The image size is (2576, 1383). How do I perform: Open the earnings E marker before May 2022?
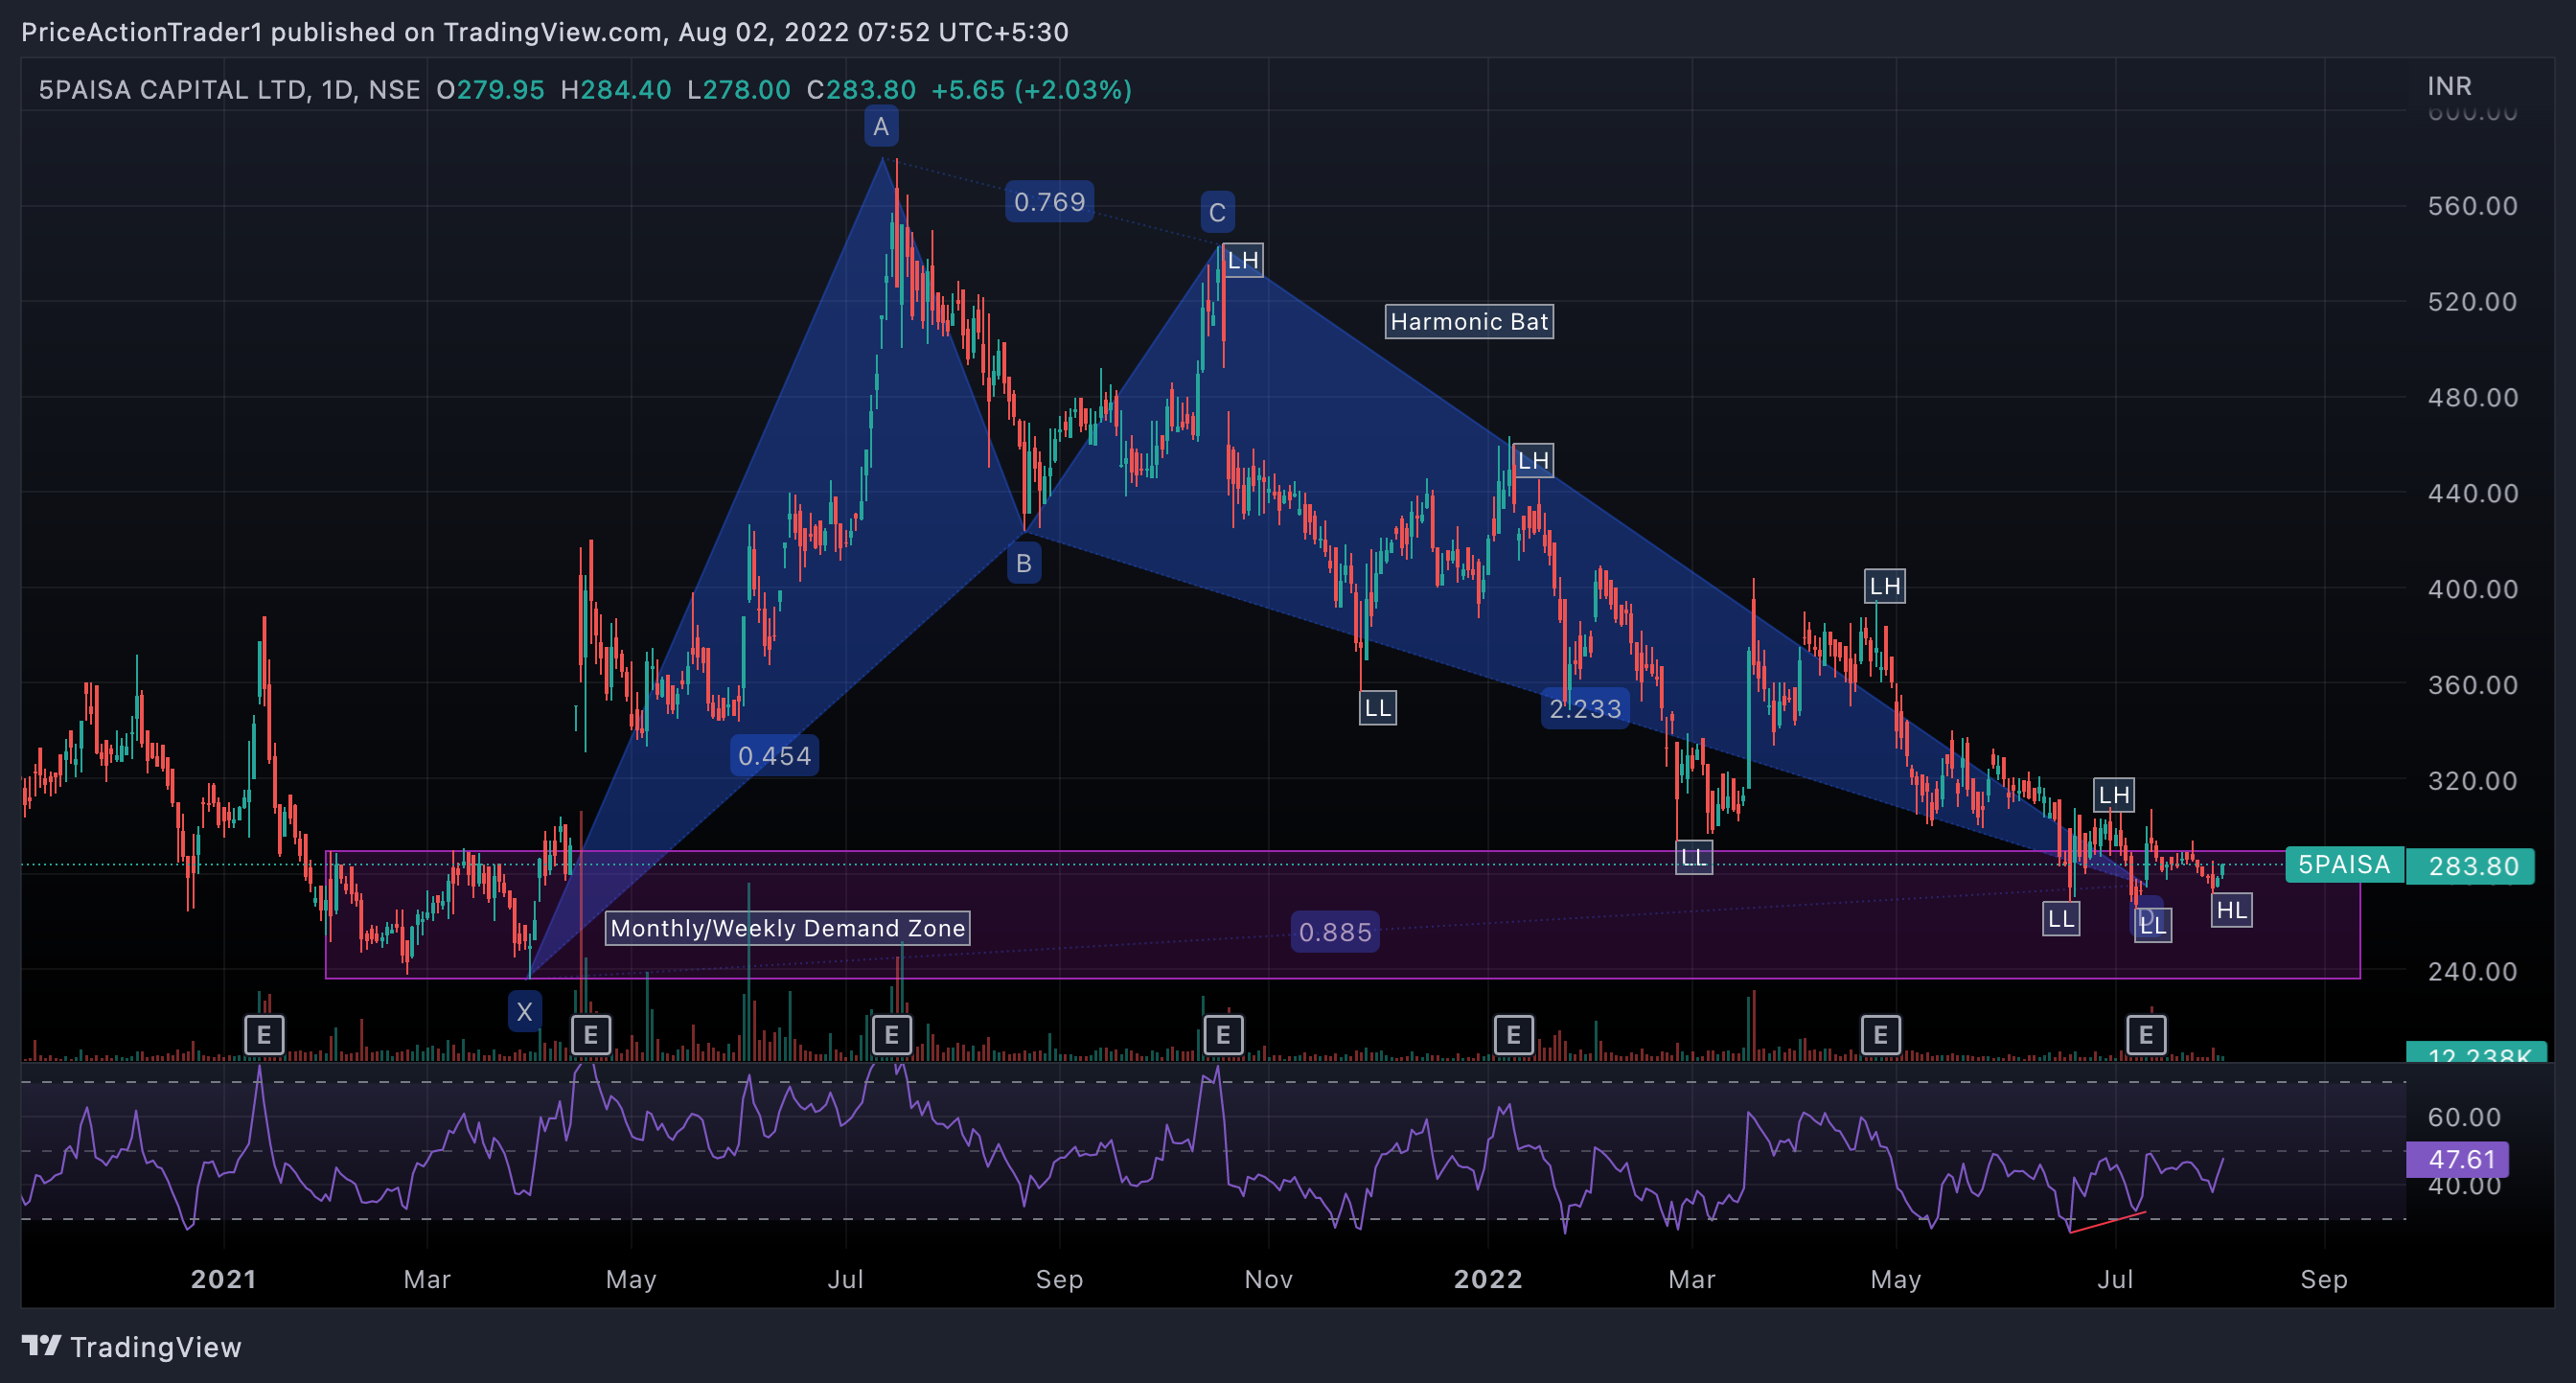[1880, 1035]
